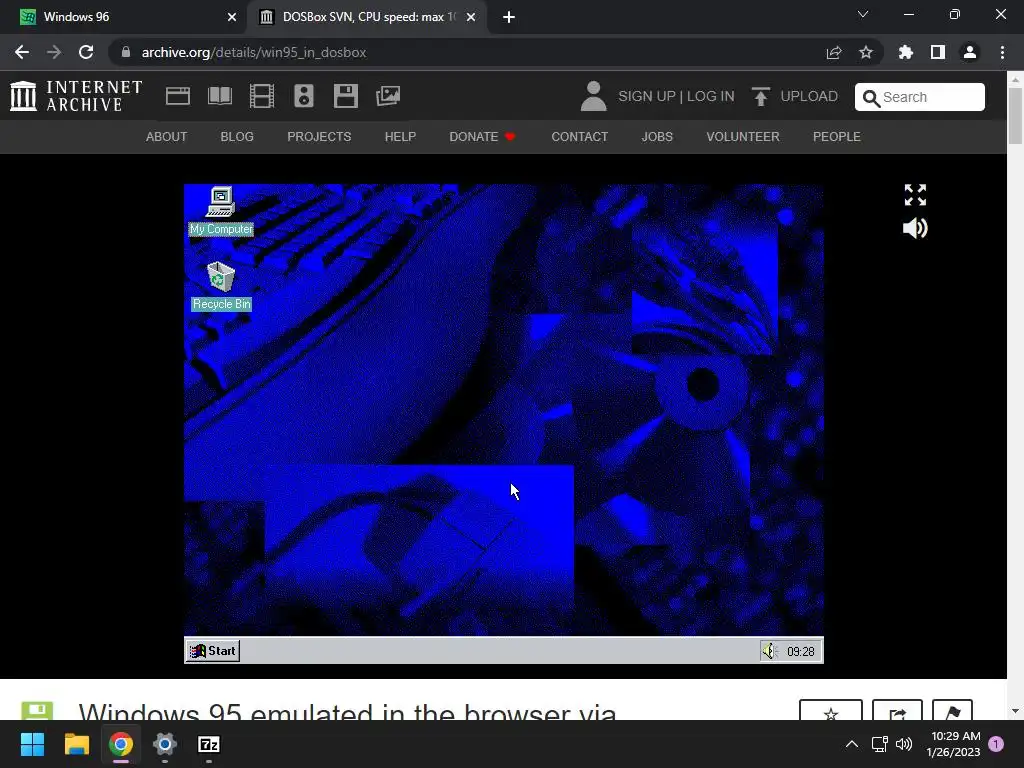Image resolution: width=1024 pixels, height=768 pixels.
Task: Open the system volume tray icon
Action: (904, 744)
